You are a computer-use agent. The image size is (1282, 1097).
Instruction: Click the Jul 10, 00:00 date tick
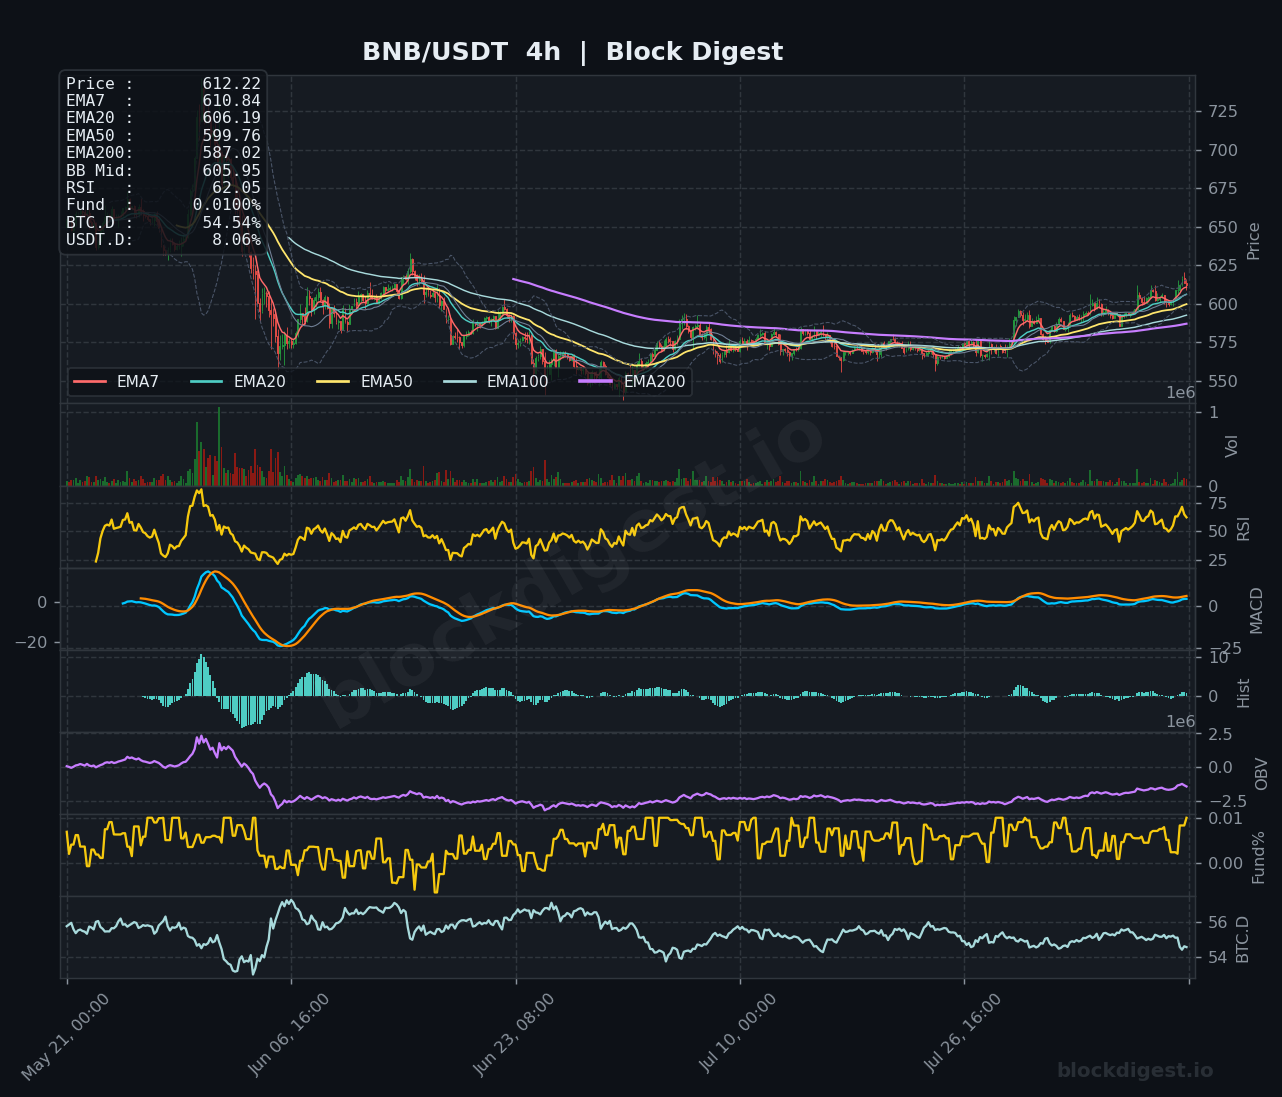pyautogui.click(x=738, y=1033)
